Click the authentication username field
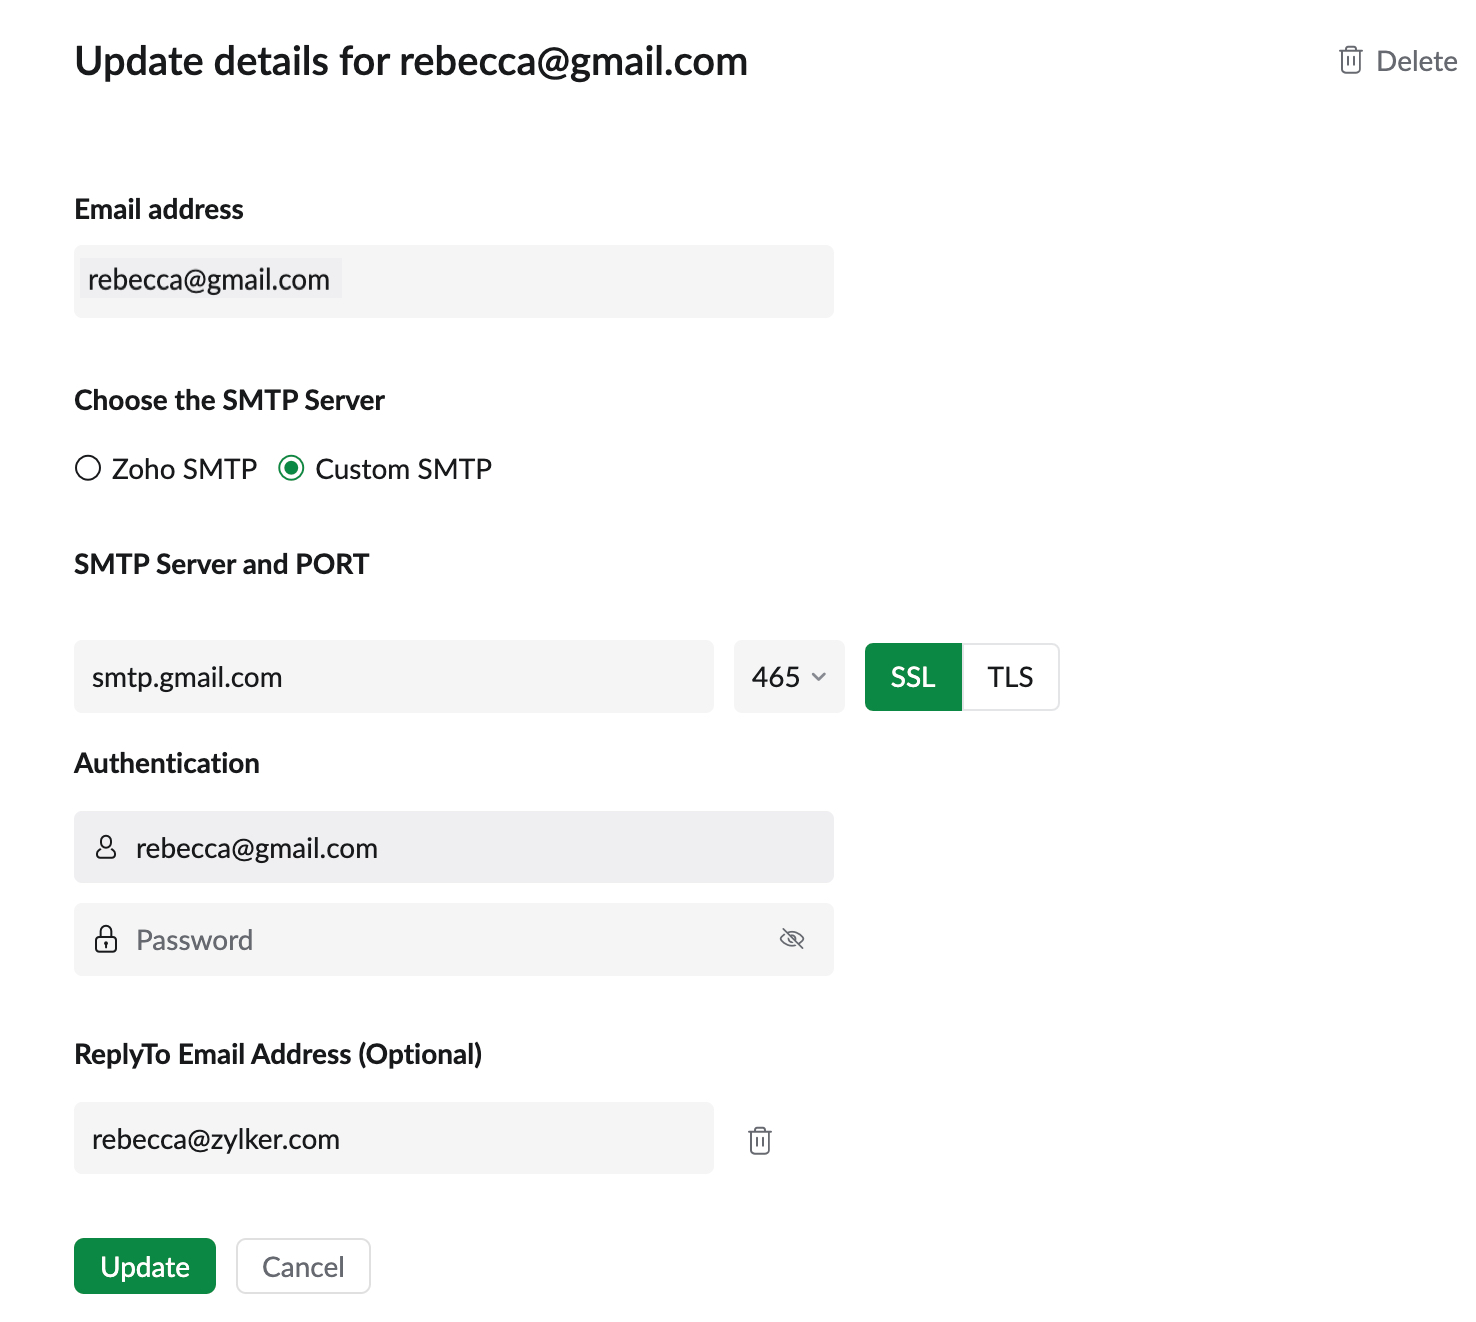Screen dimensions: 1476x1322 tap(454, 847)
